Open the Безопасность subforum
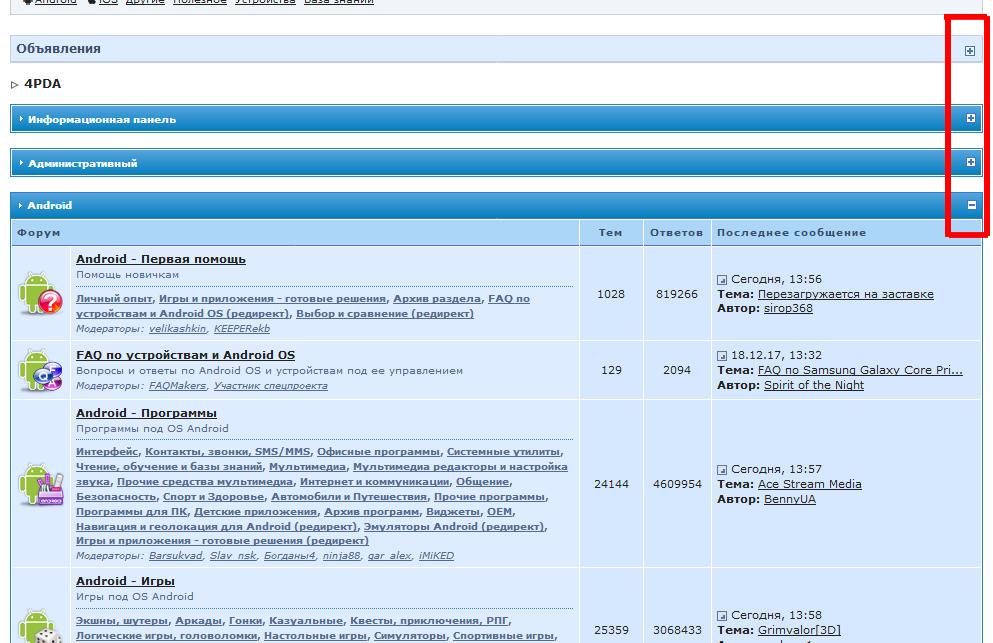The height and width of the screenshot is (643, 993). click(x=116, y=497)
